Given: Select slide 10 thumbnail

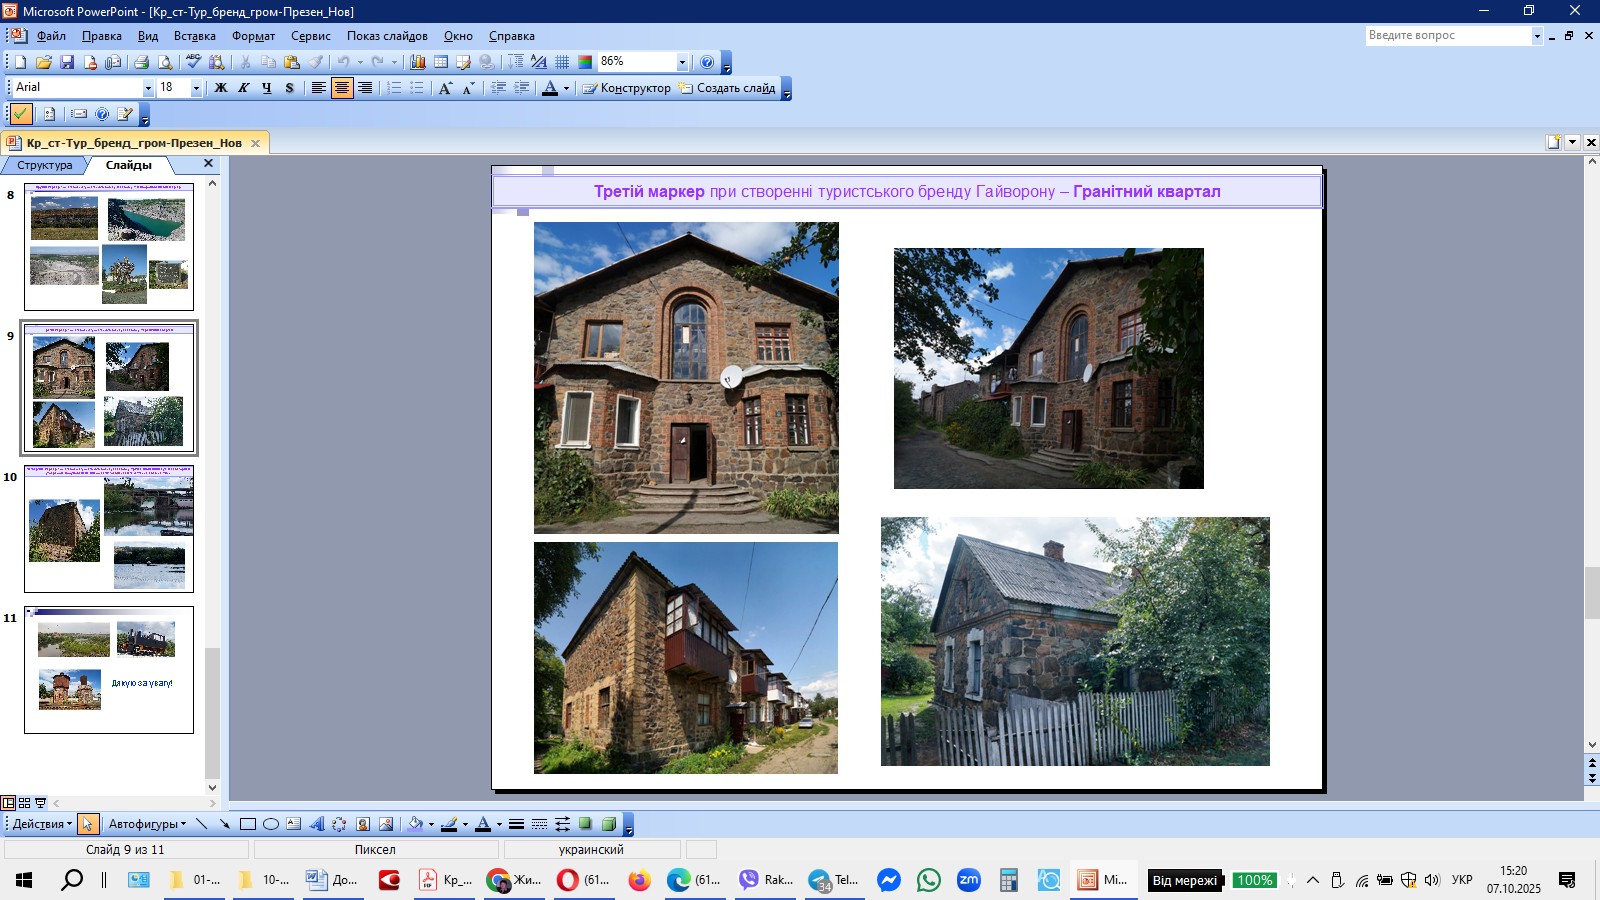Looking at the screenshot, I should (109, 528).
